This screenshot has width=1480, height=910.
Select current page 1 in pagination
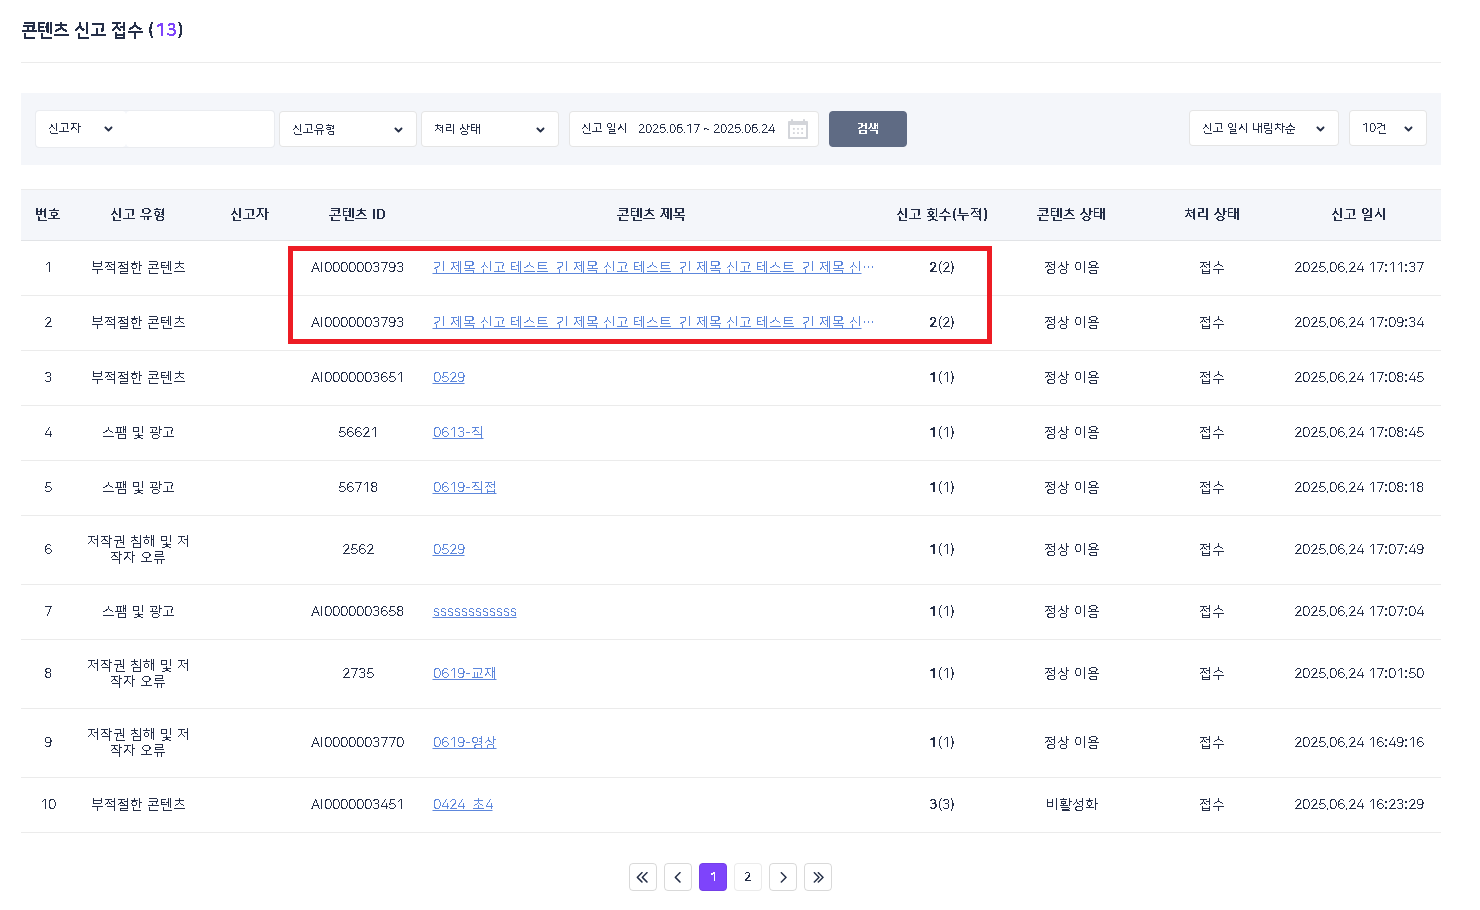click(x=713, y=877)
